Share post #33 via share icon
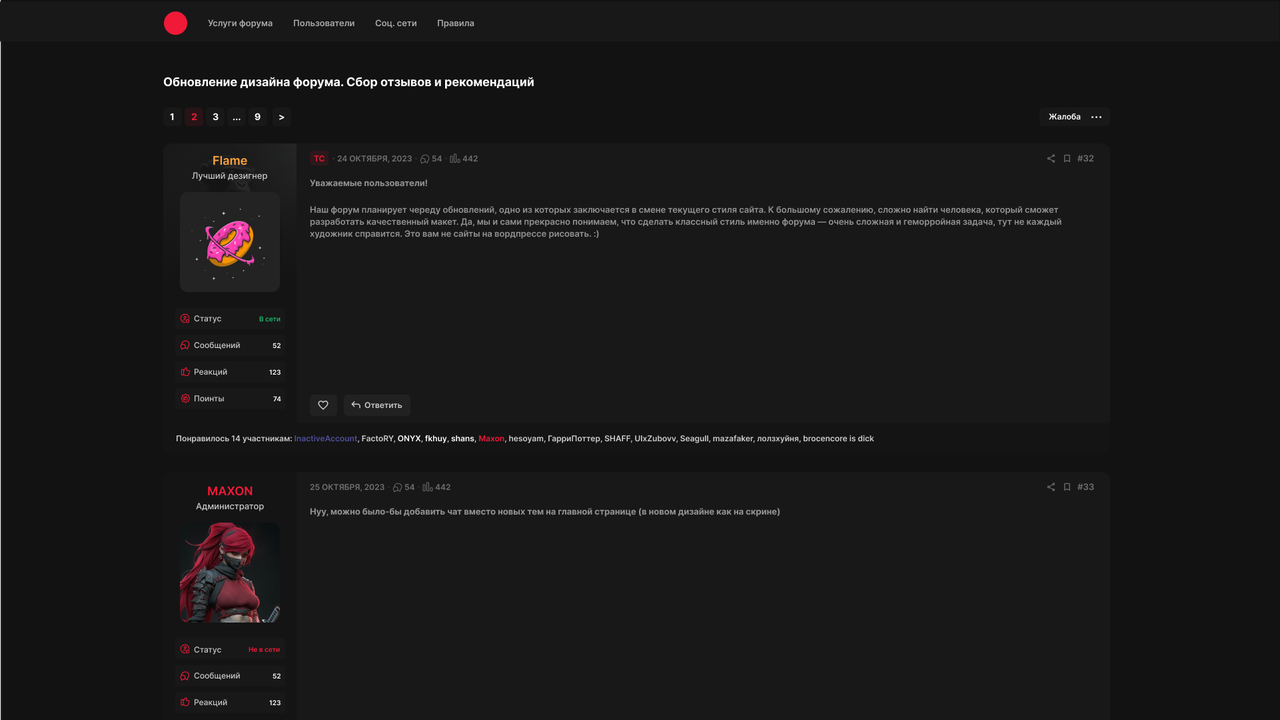This screenshot has width=1280, height=720. pyautogui.click(x=1050, y=487)
